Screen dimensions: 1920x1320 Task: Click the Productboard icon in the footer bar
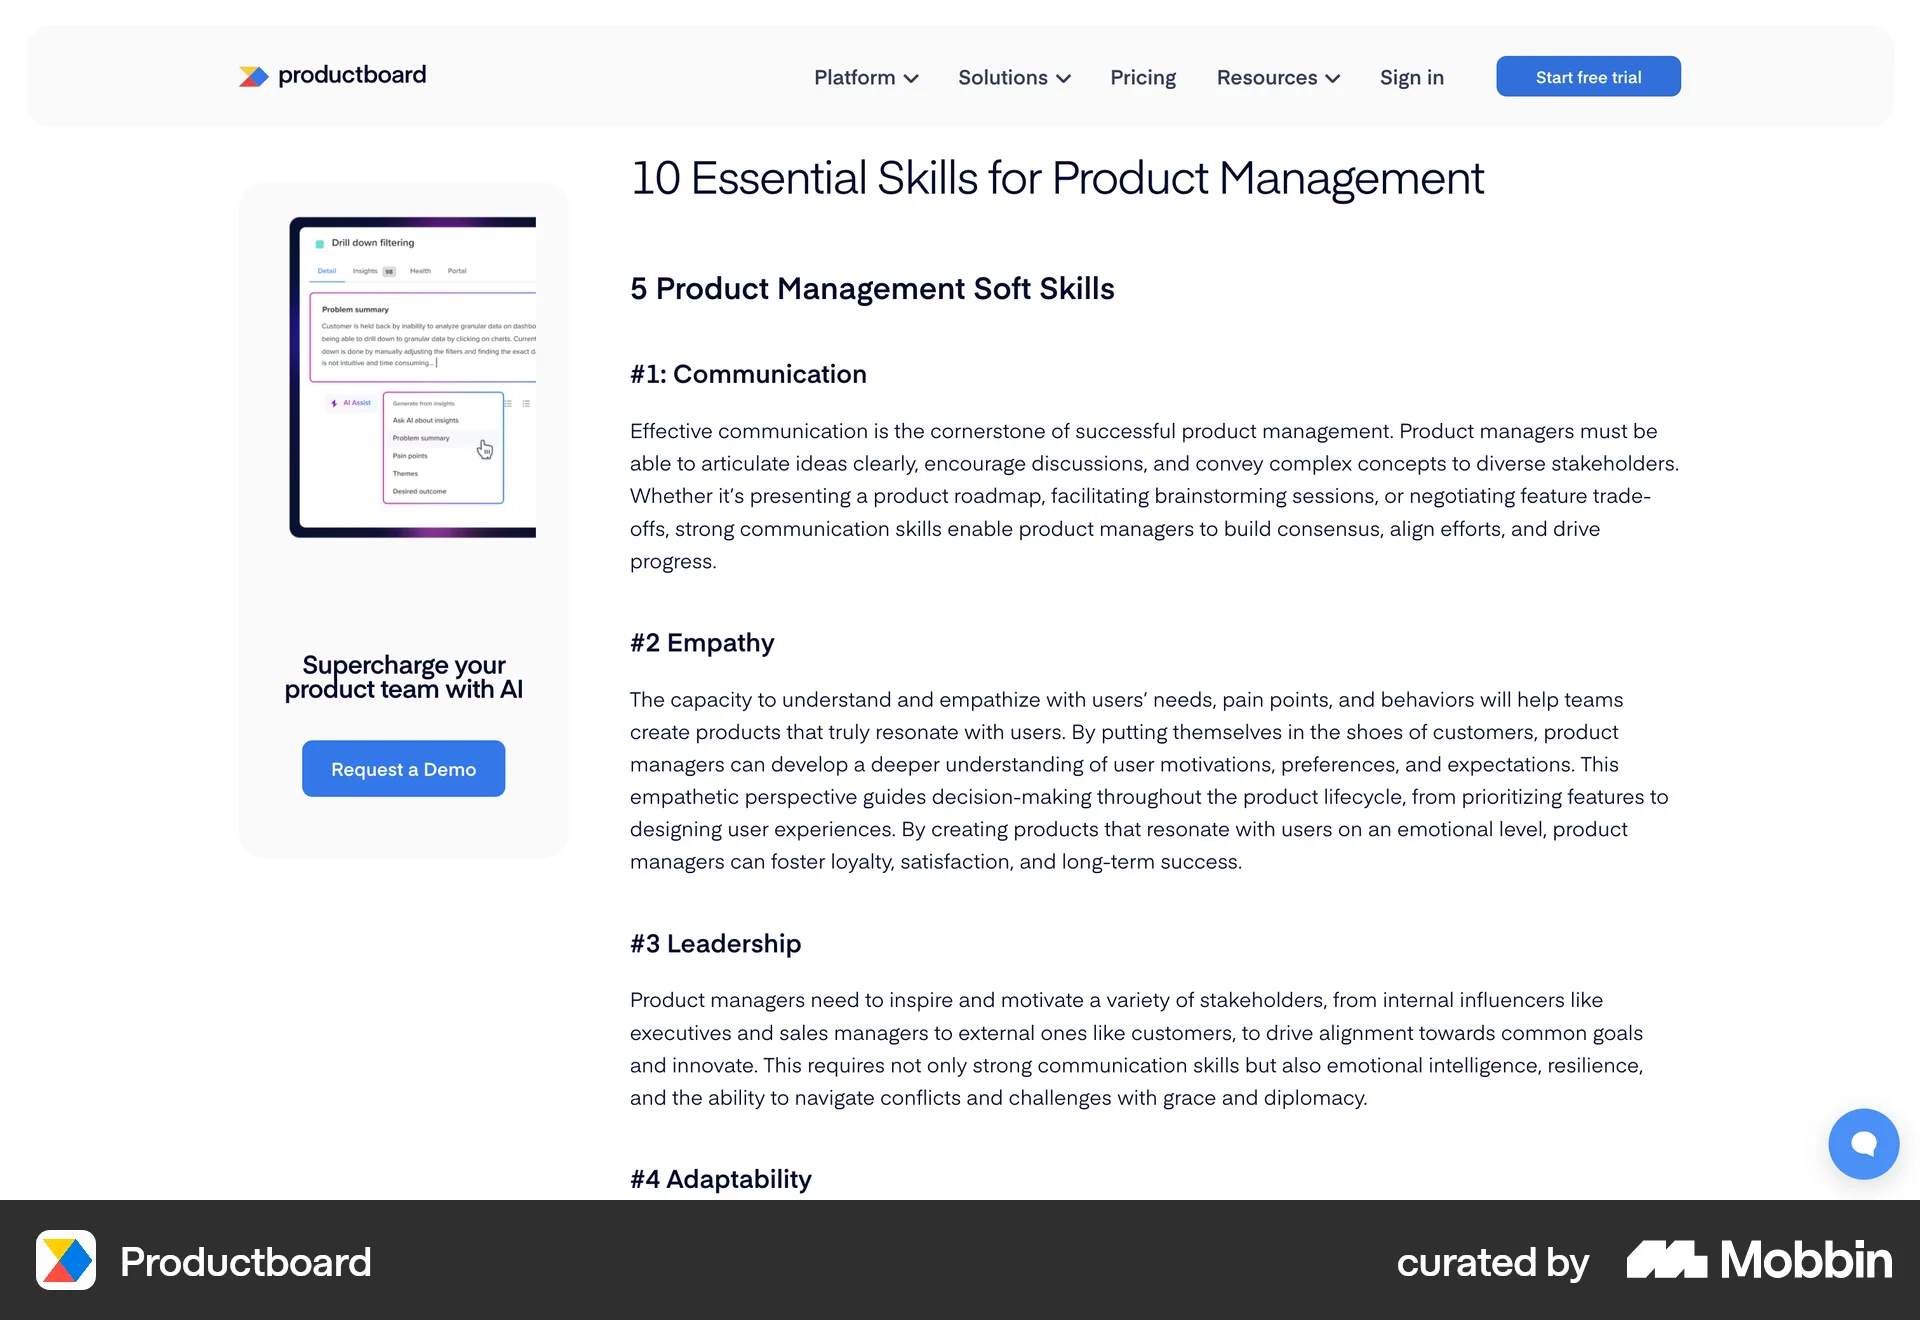(x=65, y=1262)
